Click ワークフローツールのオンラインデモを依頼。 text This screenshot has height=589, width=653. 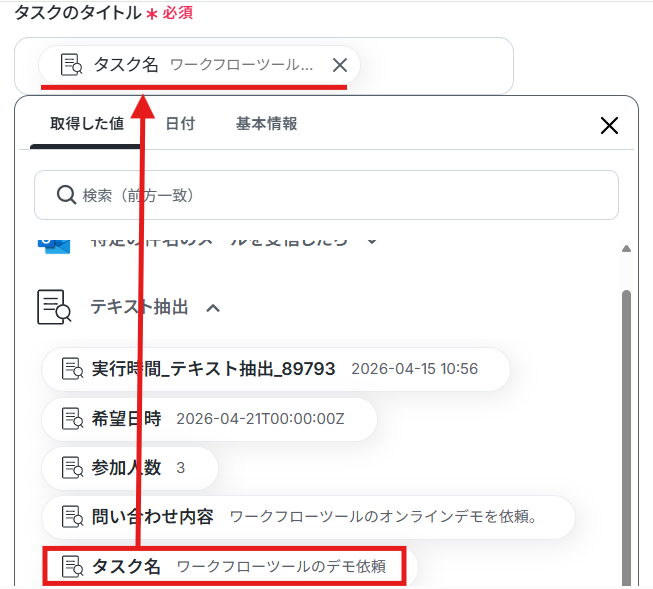point(383,517)
